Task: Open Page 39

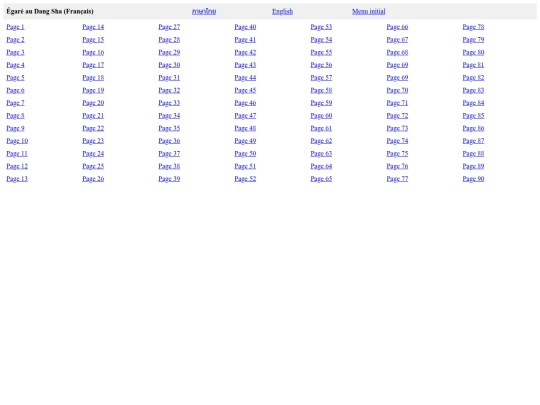Action: [x=169, y=179]
